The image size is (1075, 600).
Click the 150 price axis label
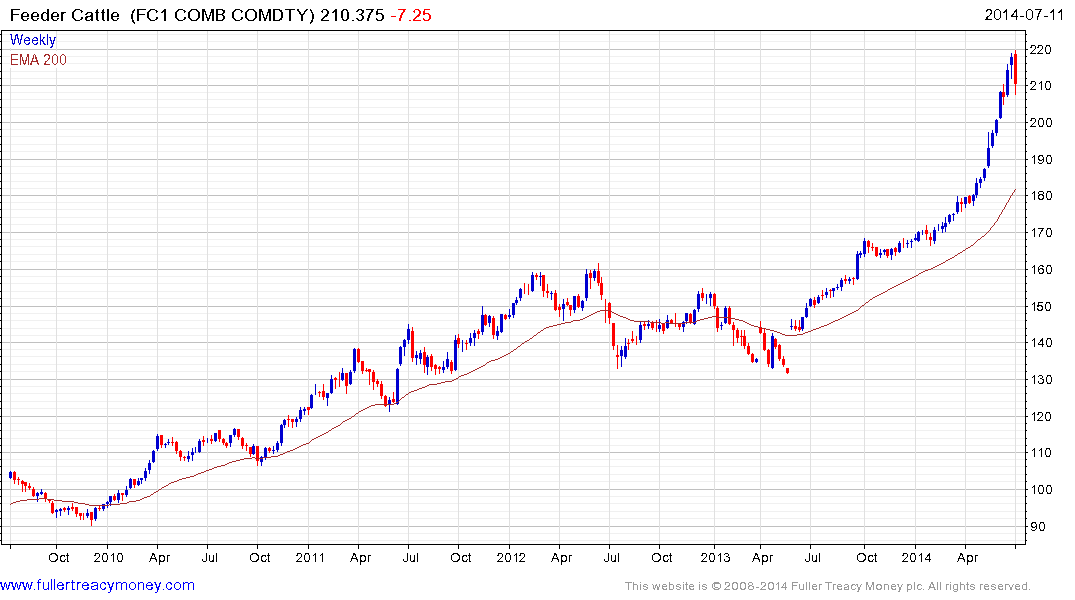coord(1040,307)
